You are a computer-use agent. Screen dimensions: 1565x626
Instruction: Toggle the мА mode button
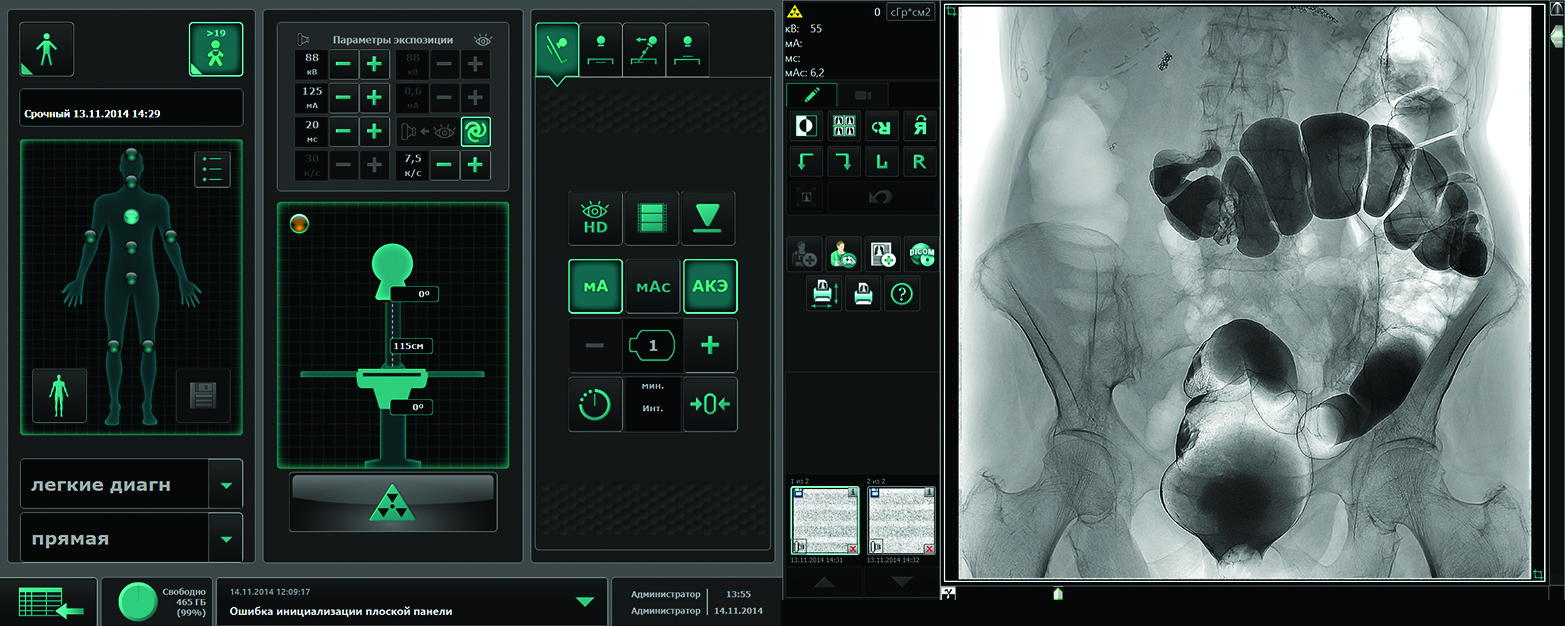pyautogui.click(x=595, y=286)
